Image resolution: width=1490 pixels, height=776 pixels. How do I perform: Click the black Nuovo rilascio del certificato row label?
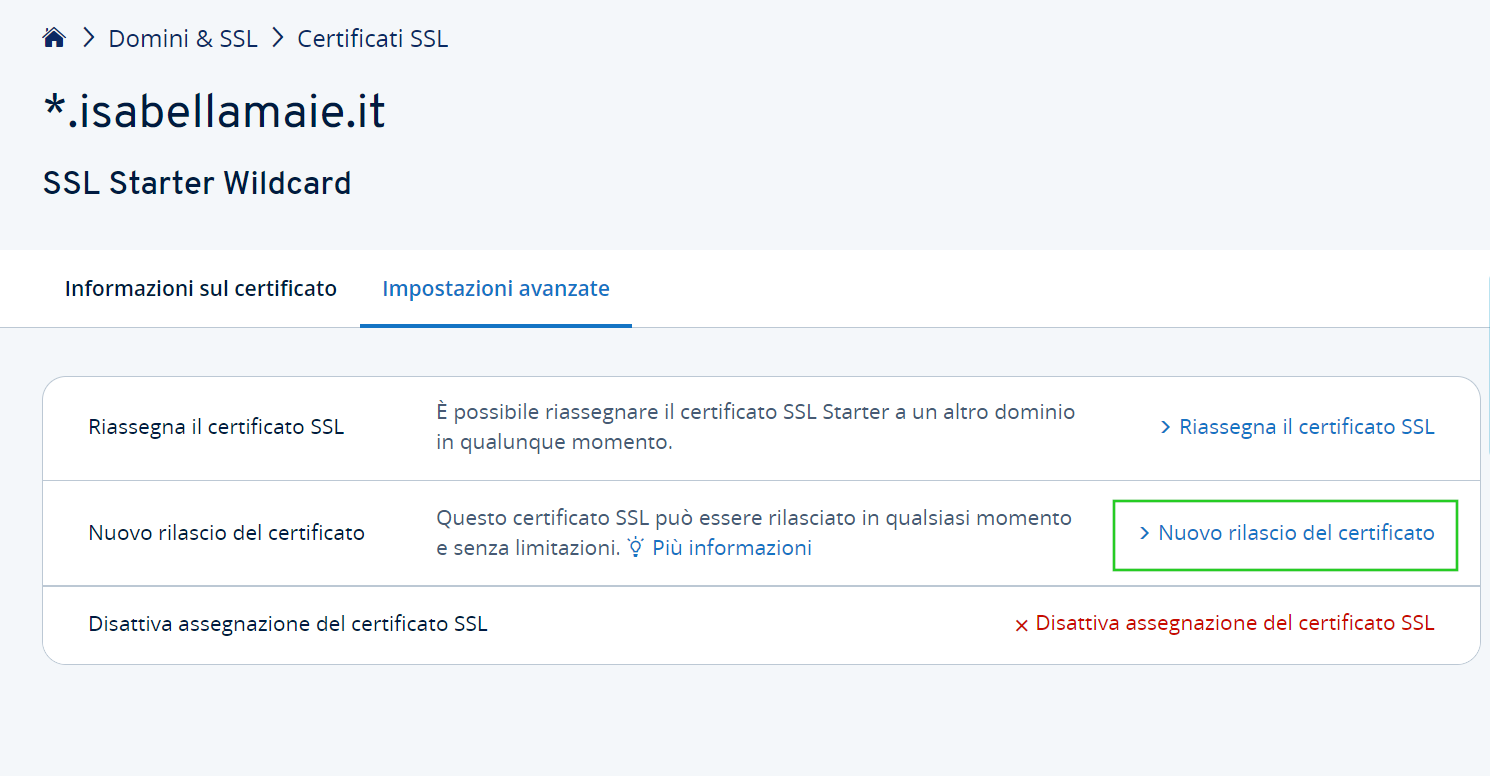click(x=226, y=533)
